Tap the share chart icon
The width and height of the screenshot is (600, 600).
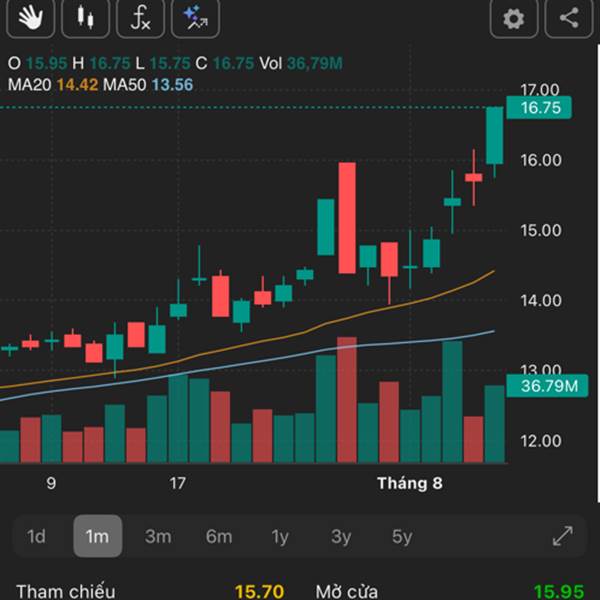(569, 17)
